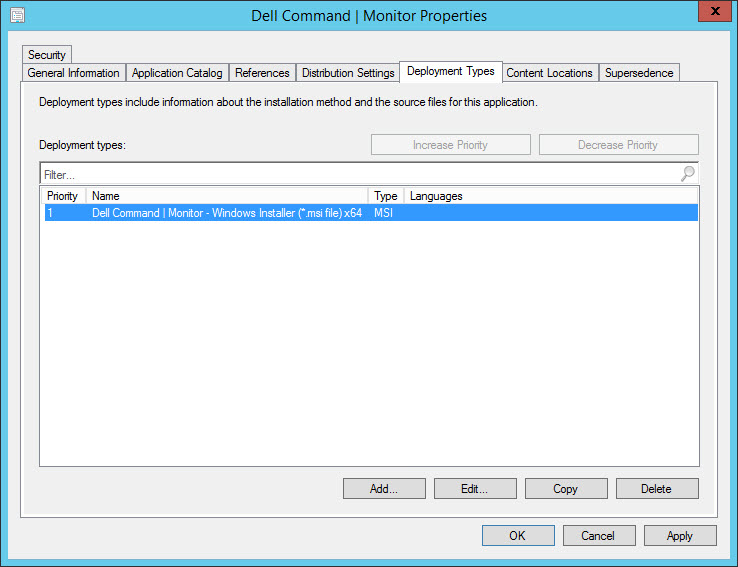Open the General Information tab
Image resolution: width=738 pixels, height=567 pixels.
click(74, 73)
